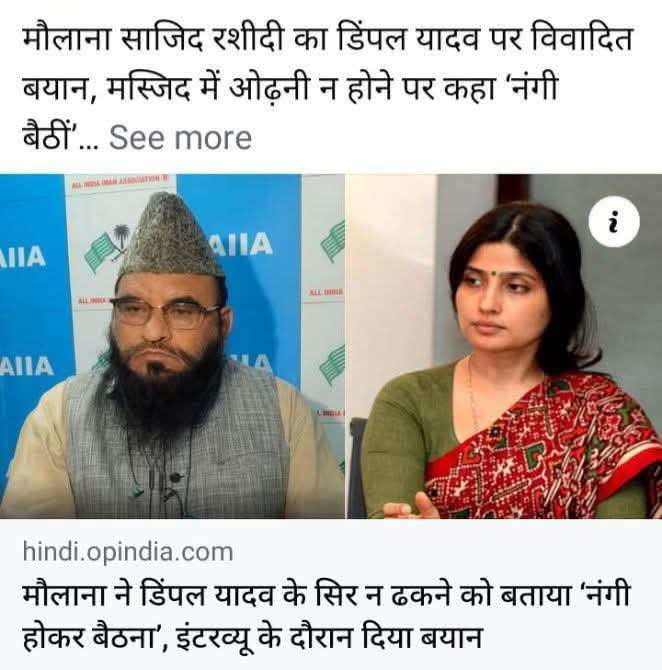Click the earphone wire on the man's vest
Screen dimensions: 662x670
point(160,470)
